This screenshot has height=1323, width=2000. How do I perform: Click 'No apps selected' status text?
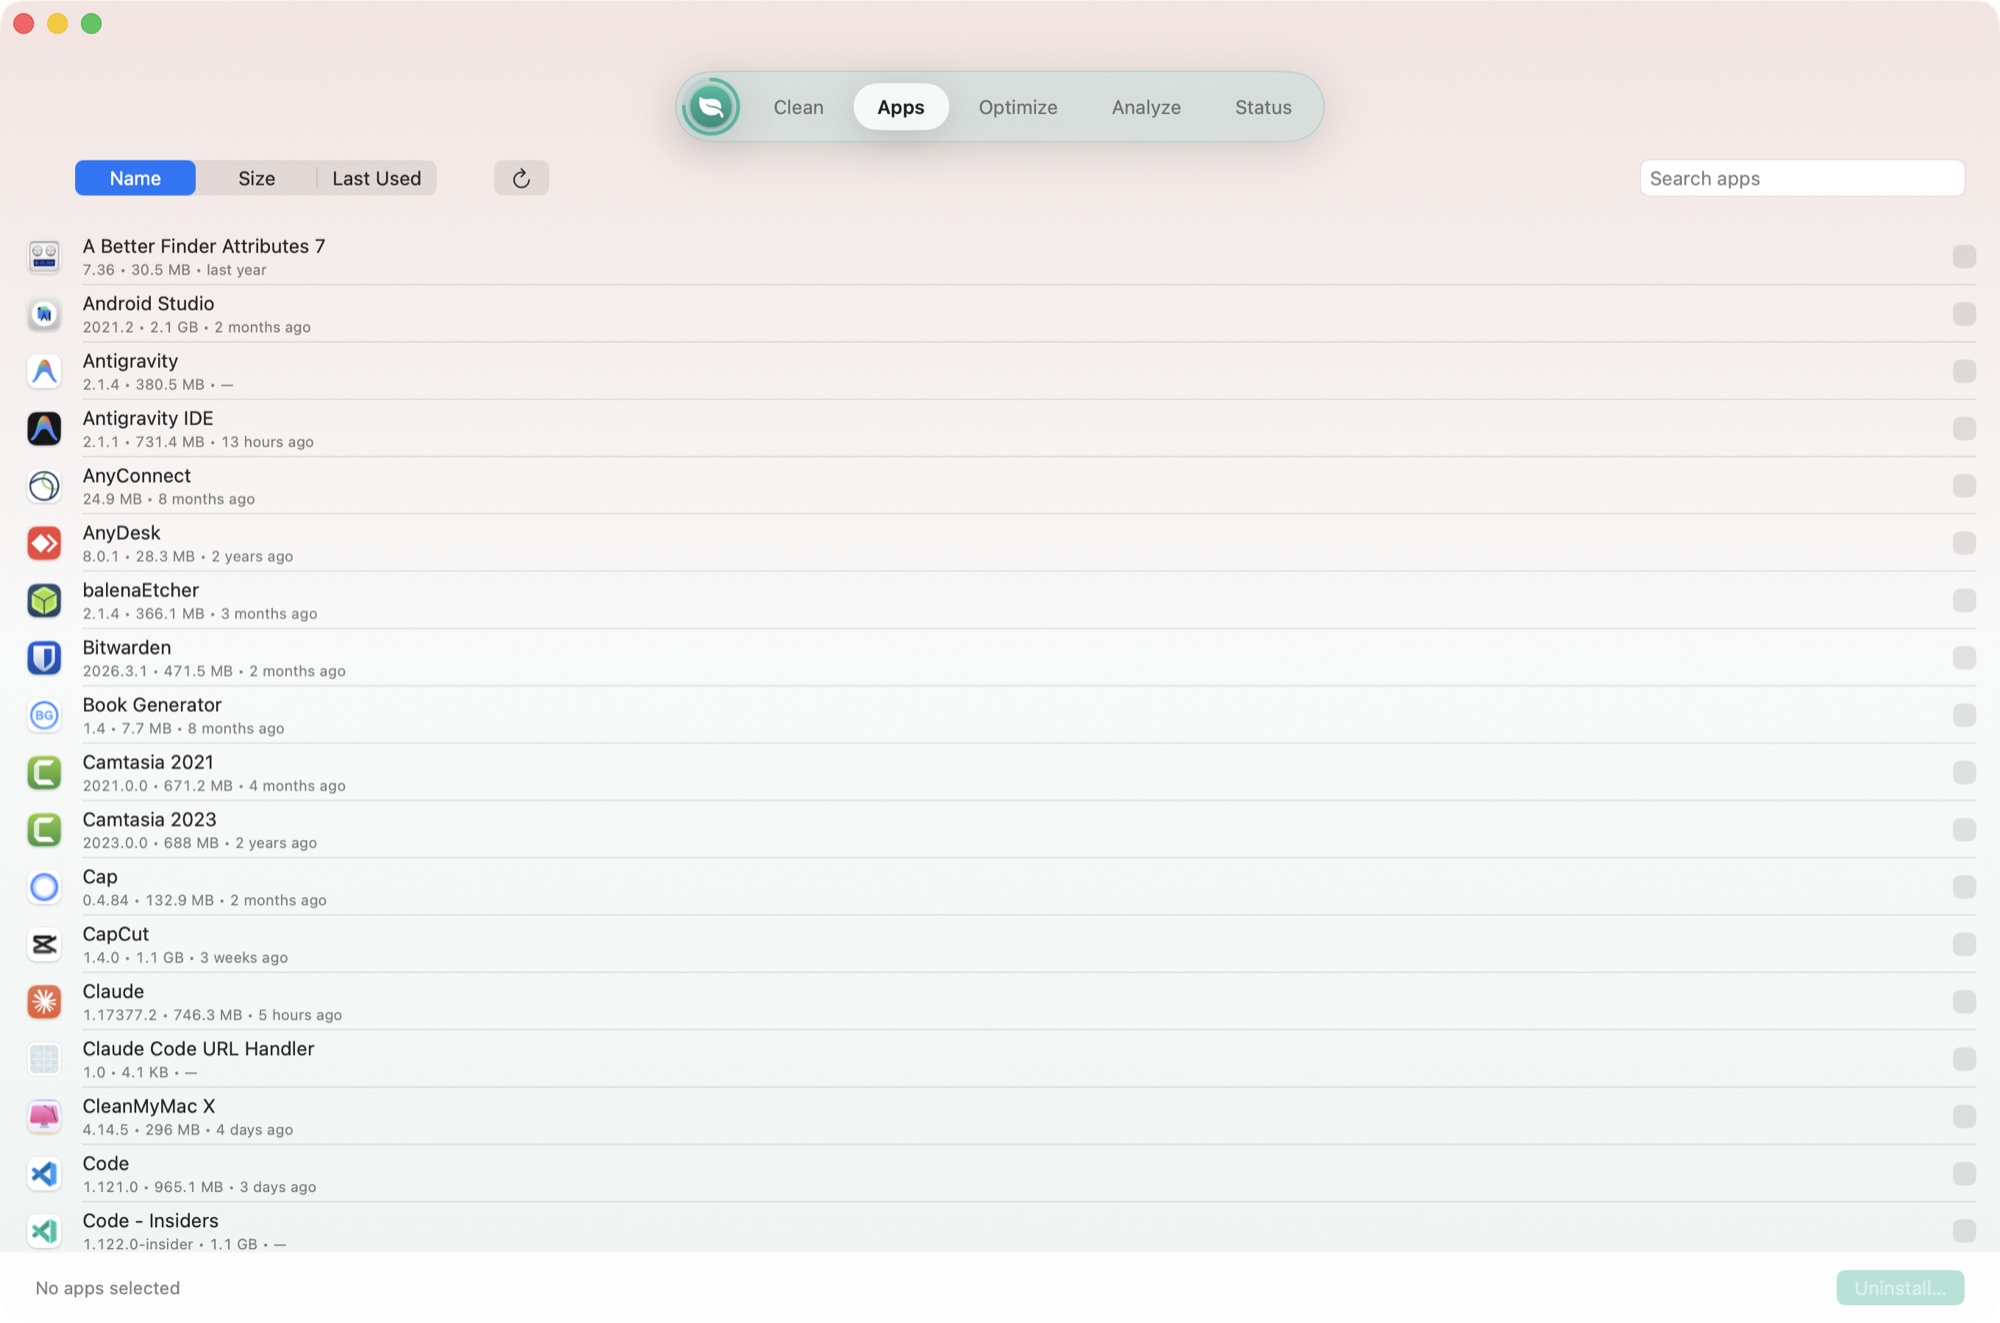point(108,1288)
